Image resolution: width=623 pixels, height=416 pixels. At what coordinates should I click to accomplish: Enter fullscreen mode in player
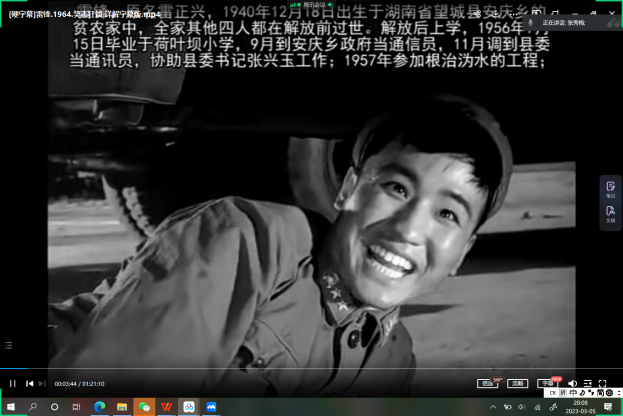(x=602, y=383)
